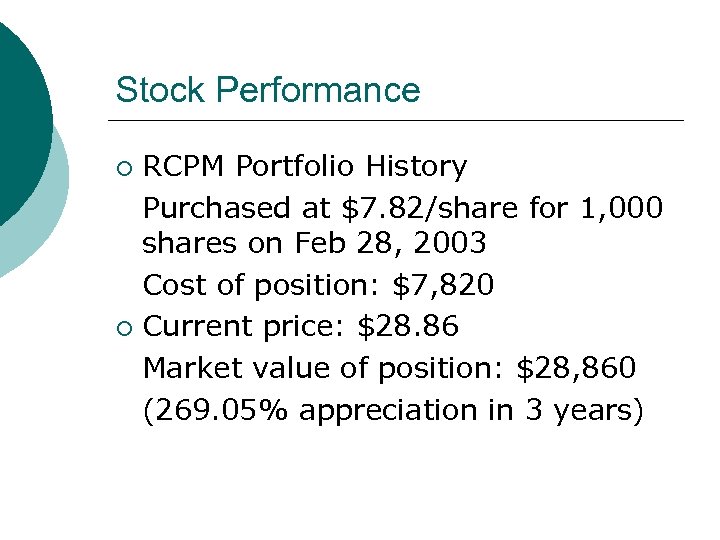Click the Current price label text

(245, 327)
